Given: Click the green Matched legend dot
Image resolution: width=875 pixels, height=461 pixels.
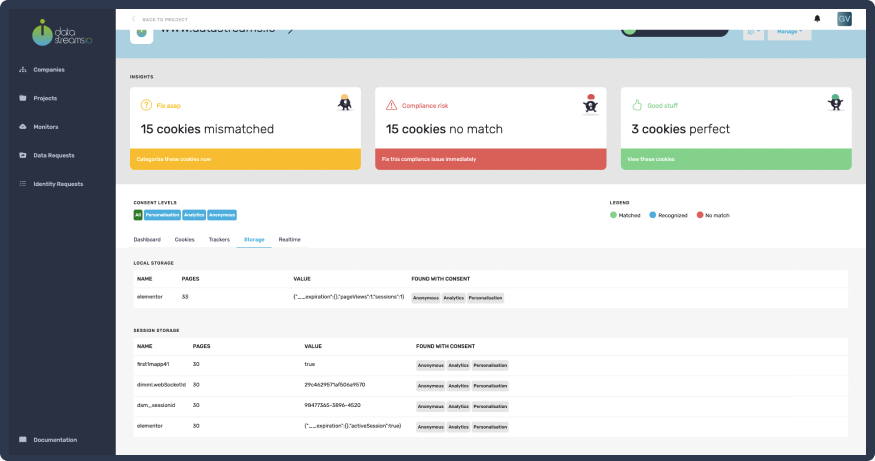Looking at the screenshot, I should (x=613, y=215).
